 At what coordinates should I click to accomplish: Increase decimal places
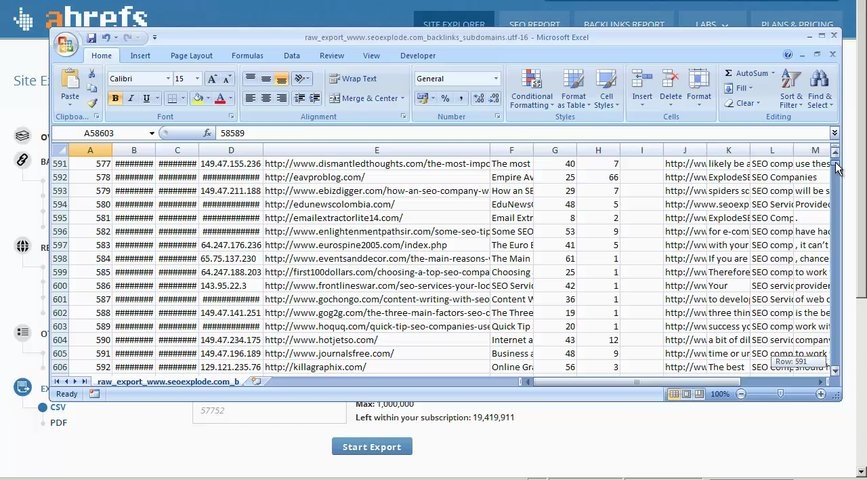click(x=479, y=98)
